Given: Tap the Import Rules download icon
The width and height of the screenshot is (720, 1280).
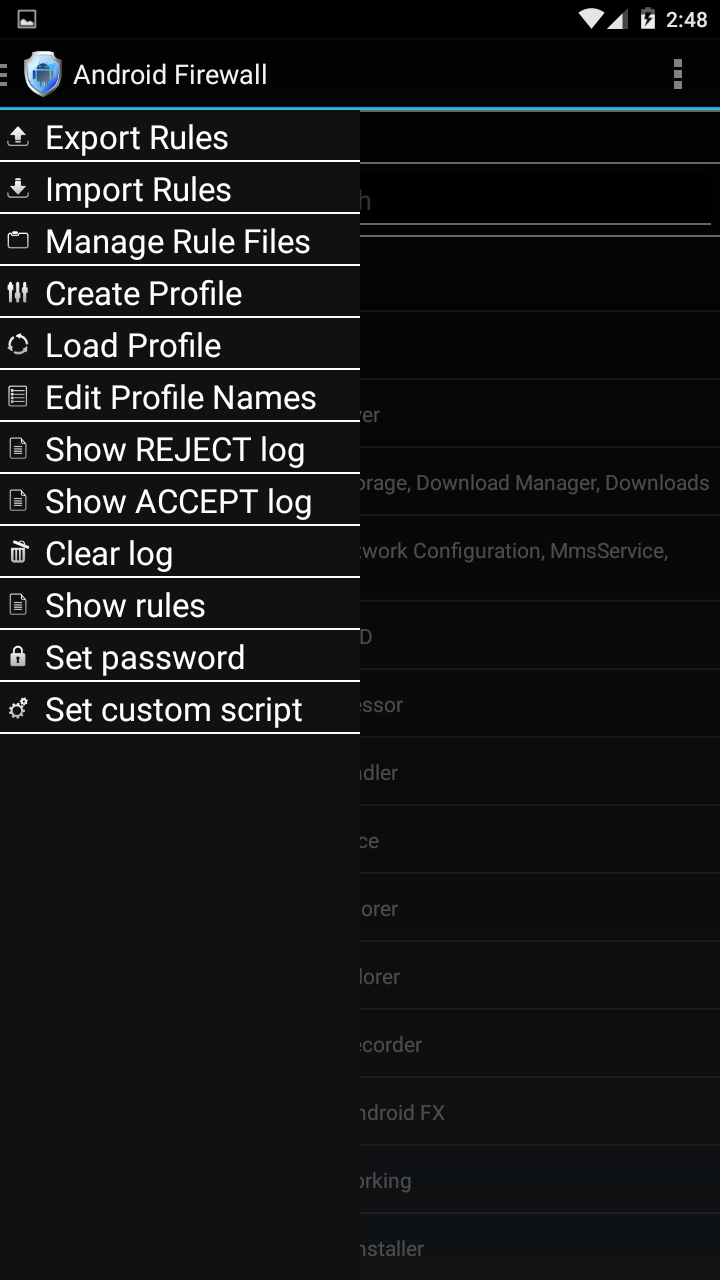Looking at the screenshot, I should [18, 189].
